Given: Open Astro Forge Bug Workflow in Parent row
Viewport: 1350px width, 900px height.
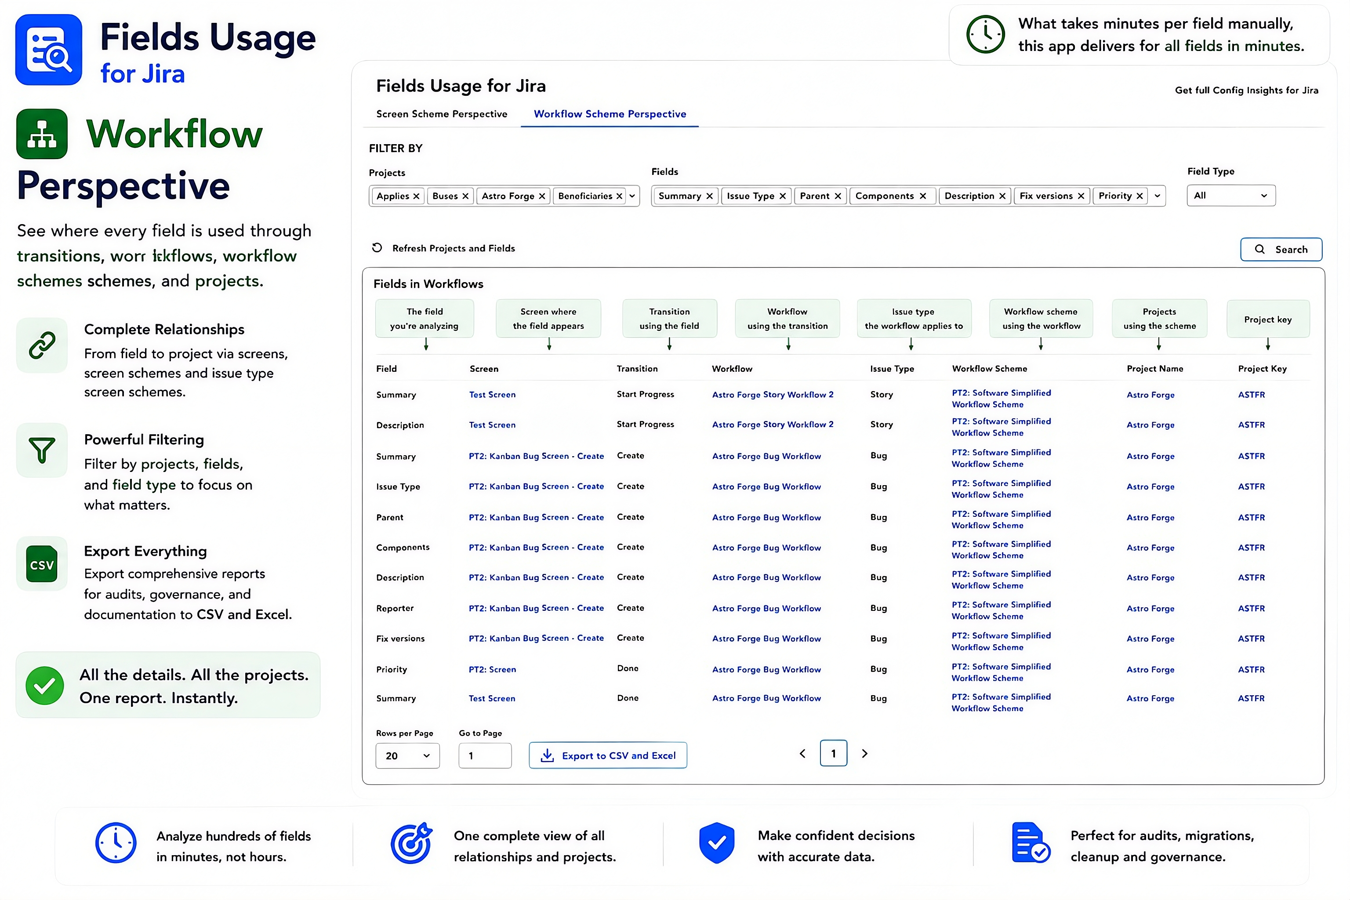Looking at the screenshot, I should point(766,518).
